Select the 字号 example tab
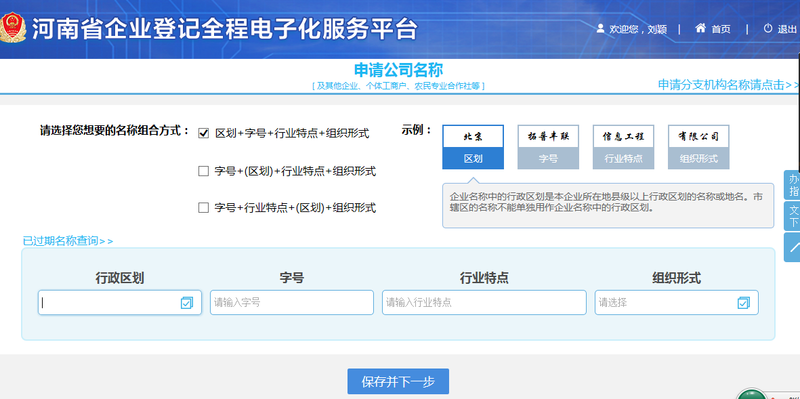The width and height of the screenshot is (800, 399). tap(548, 147)
